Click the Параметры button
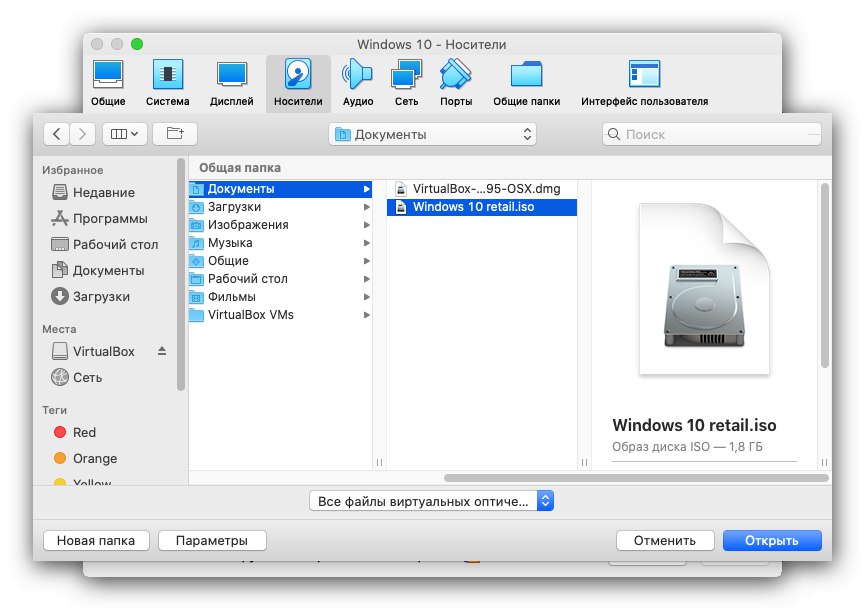Screen dimensions: 865x610 212,541
